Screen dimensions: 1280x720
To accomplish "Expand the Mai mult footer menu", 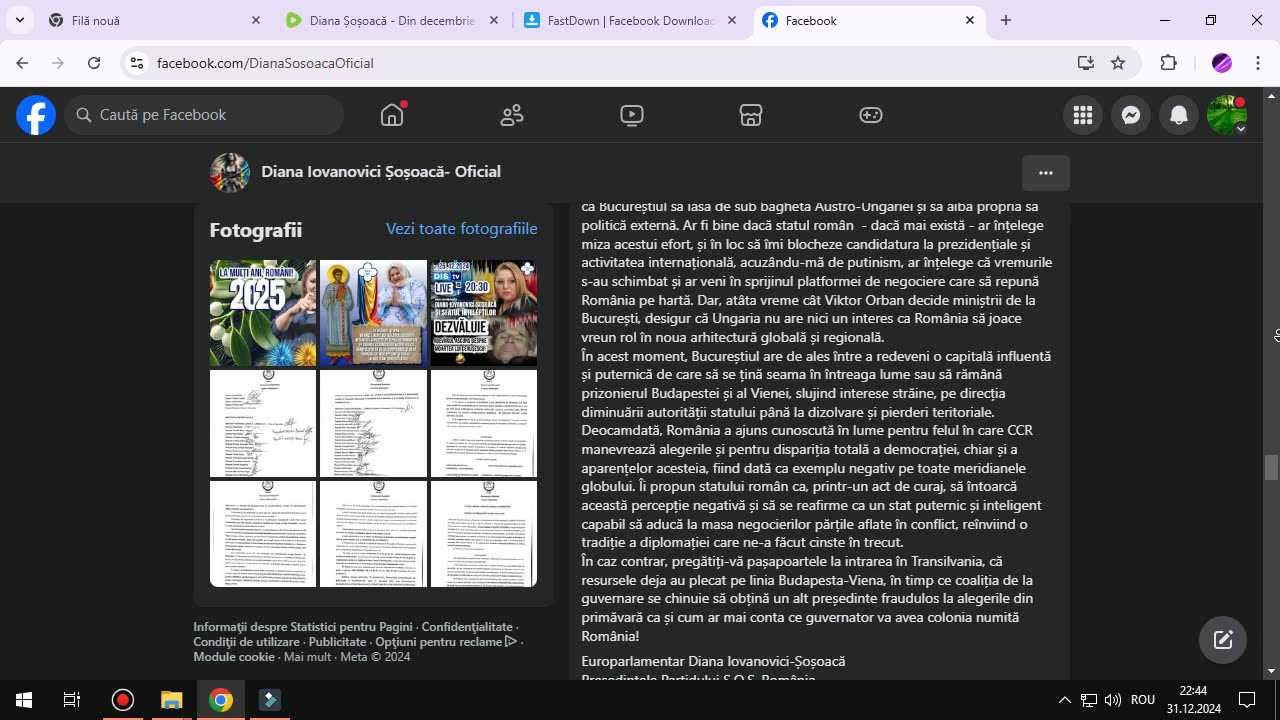I will coord(307,657).
